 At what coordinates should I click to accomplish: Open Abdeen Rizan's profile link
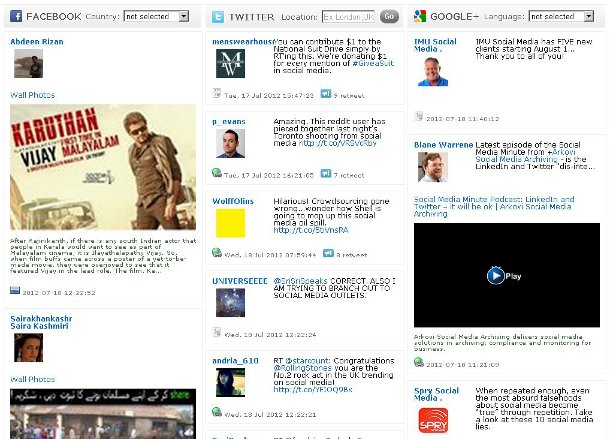pos(37,42)
